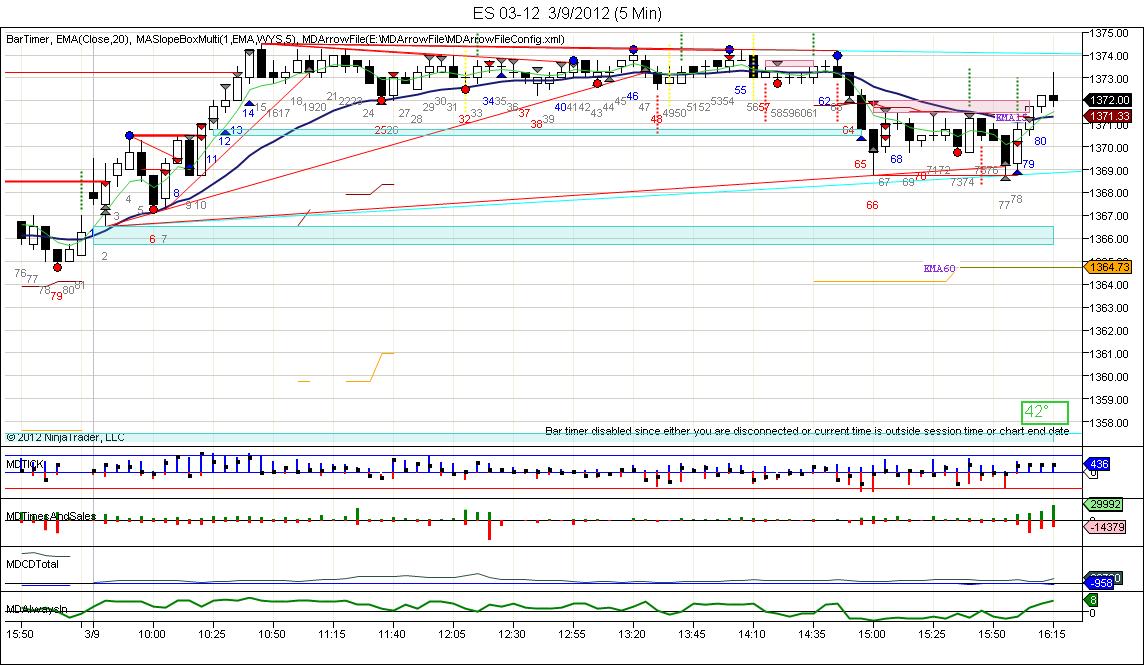1144x665 pixels.
Task: Select the indicator list label starting with BarTimer
Action: point(285,39)
